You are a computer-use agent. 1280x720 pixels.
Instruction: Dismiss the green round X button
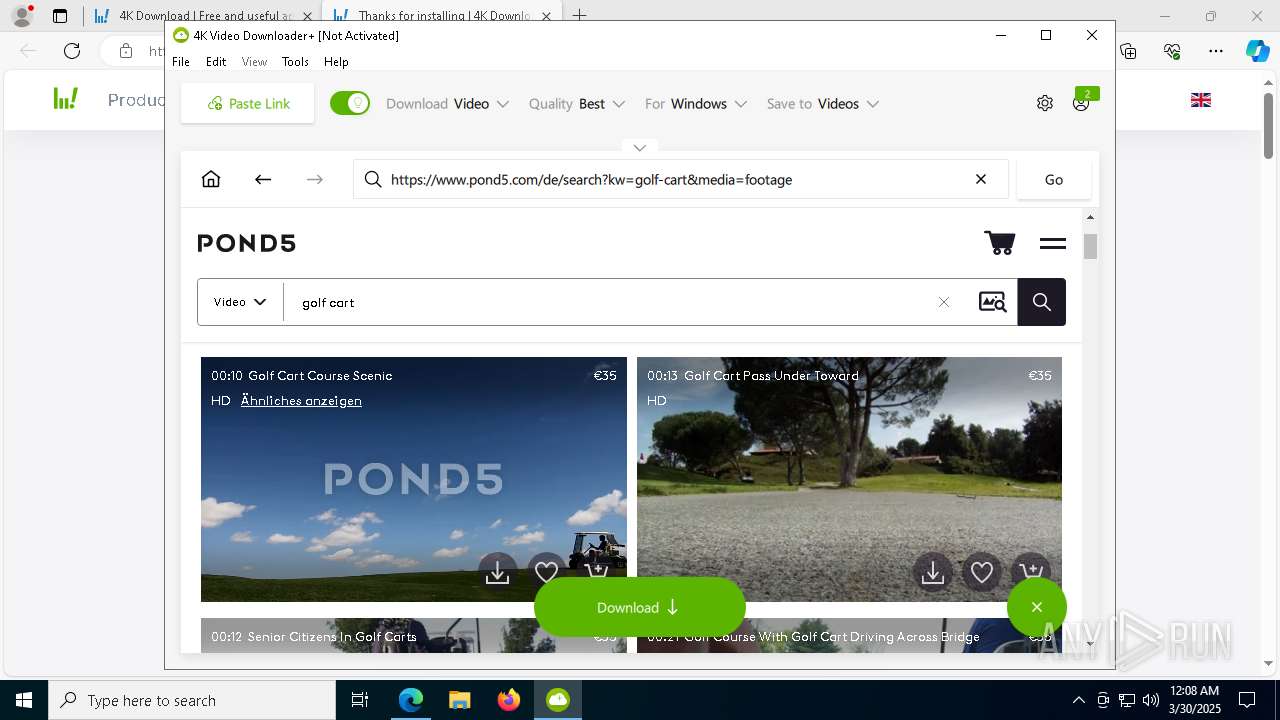(1037, 607)
